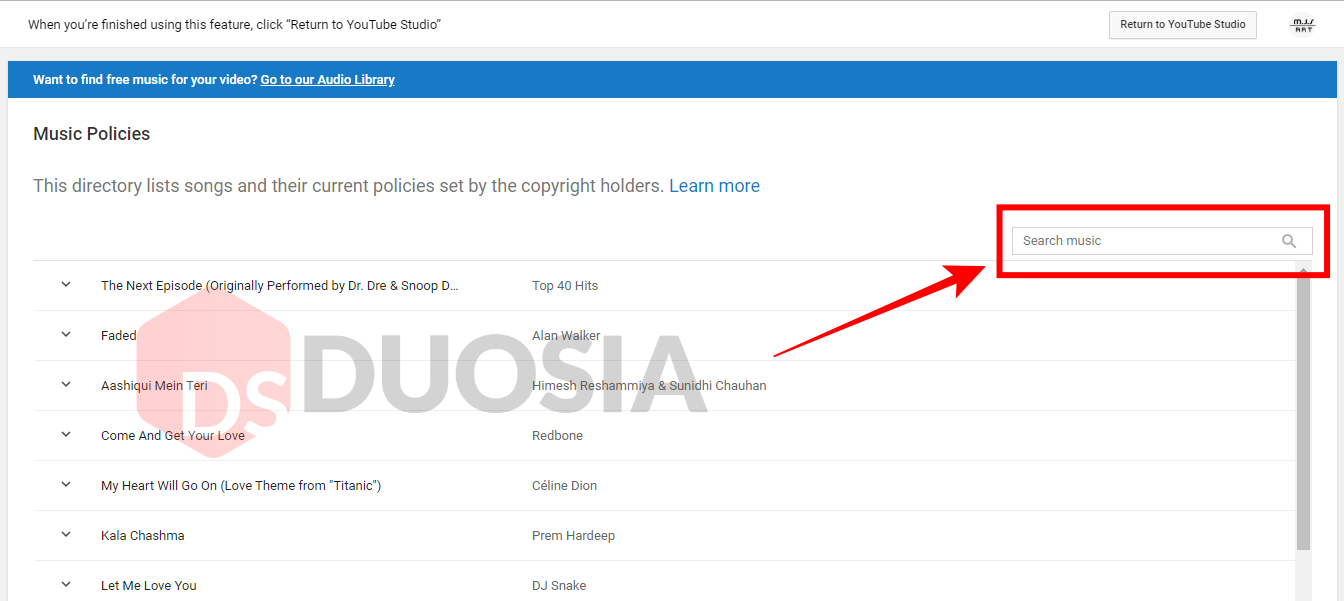Image resolution: width=1344 pixels, height=601 pixels.
Task: Open Go to our Audio Library link
Action: tap(327, 80)
